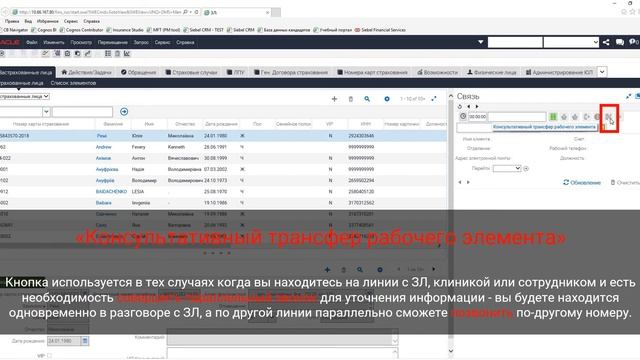Viewport: 640px width, 360px height.
Task: Select birth date cell 25.08.1970
Action: point(216,191)
